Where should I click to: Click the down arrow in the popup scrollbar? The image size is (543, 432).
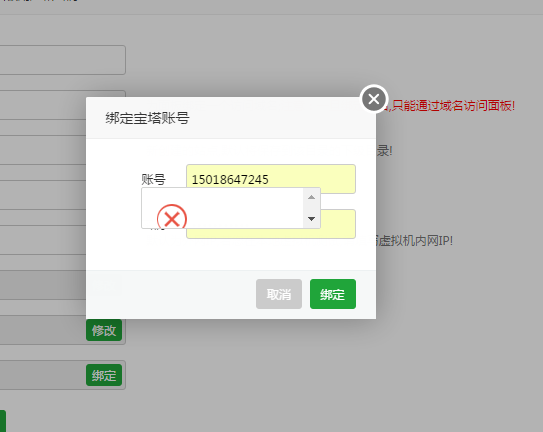pyautogui.click(x=311, y=219)
